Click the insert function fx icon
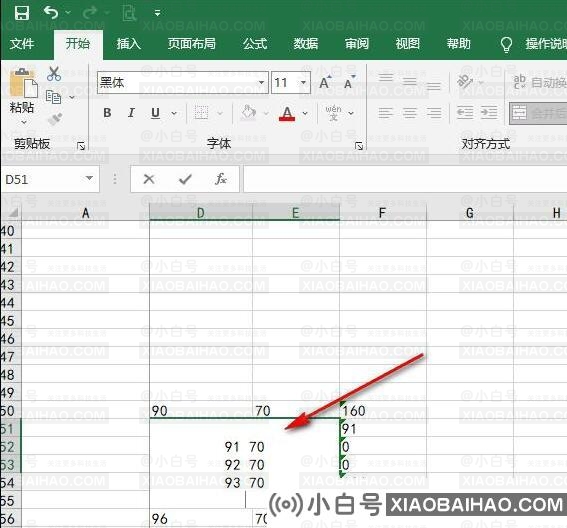 [221, 179]
